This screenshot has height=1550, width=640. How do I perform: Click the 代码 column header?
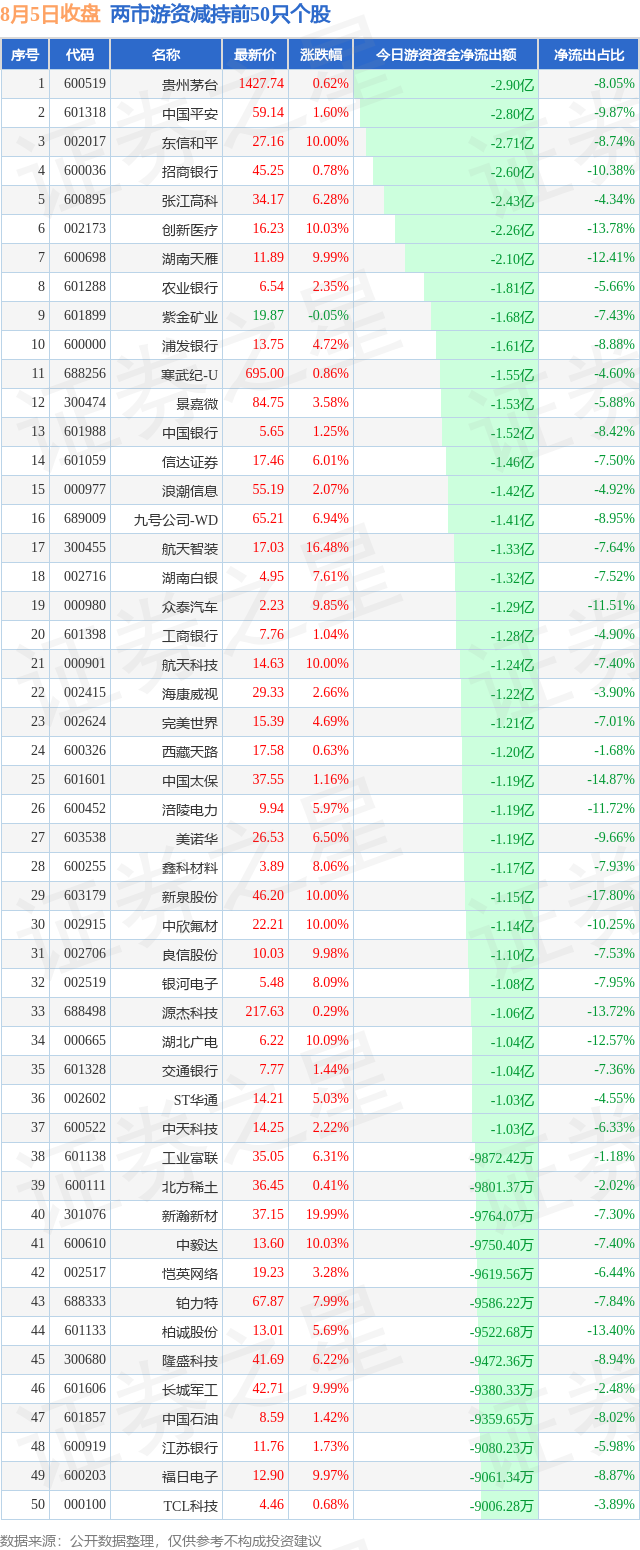80,55
